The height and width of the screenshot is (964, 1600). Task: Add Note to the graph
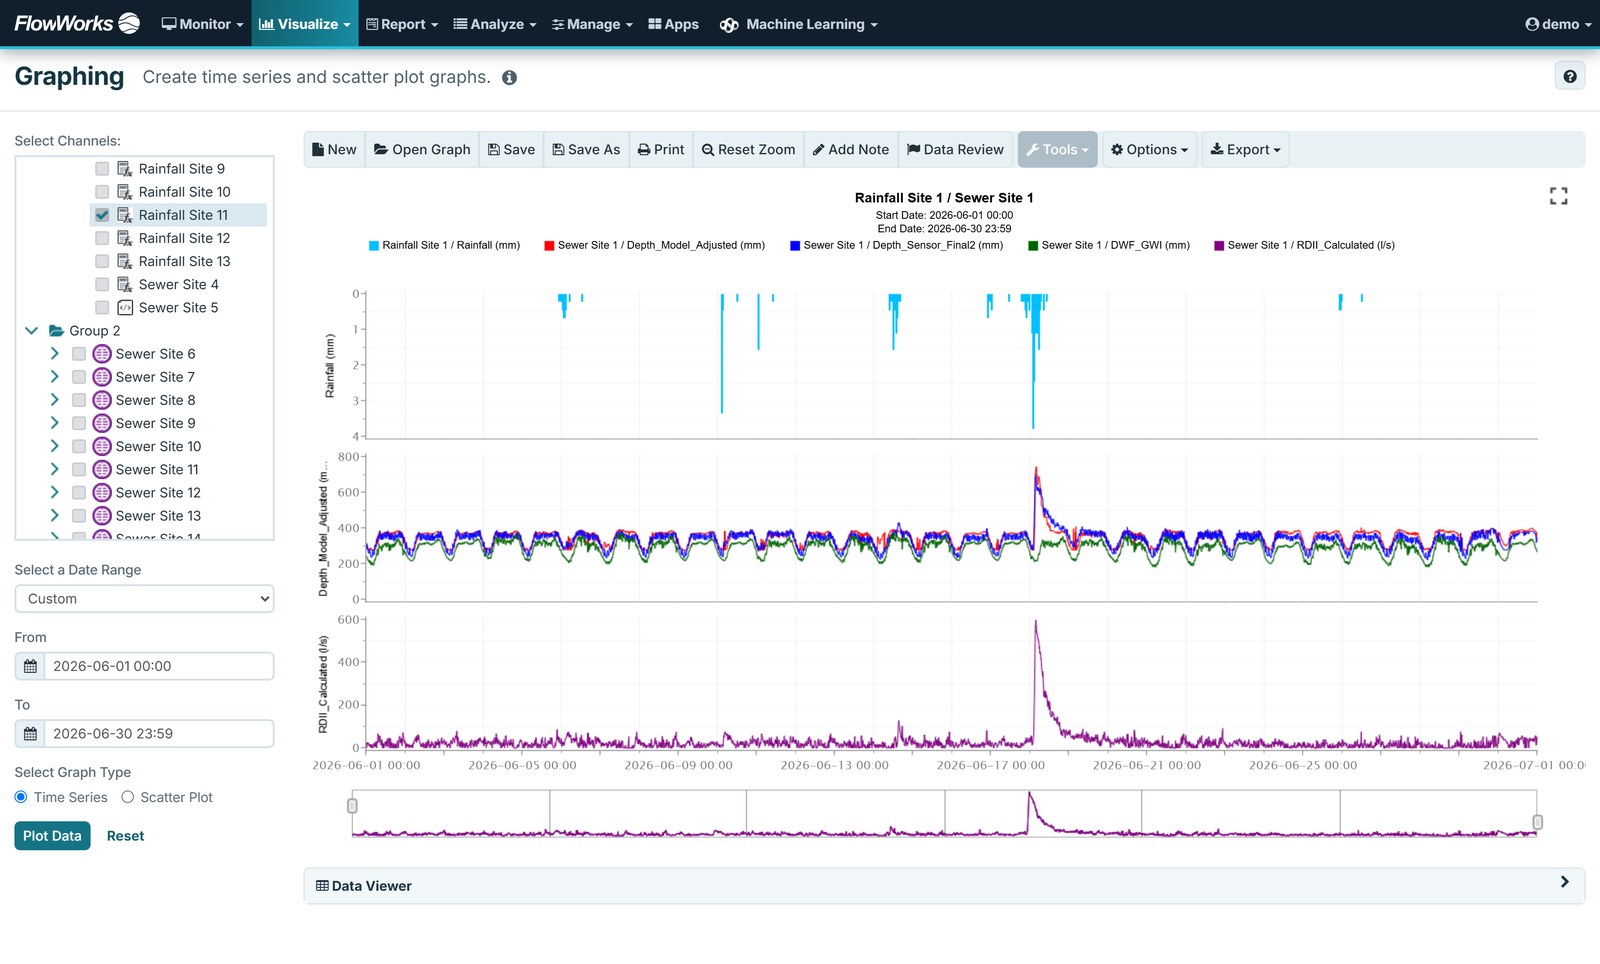click(x=851, y=150)
